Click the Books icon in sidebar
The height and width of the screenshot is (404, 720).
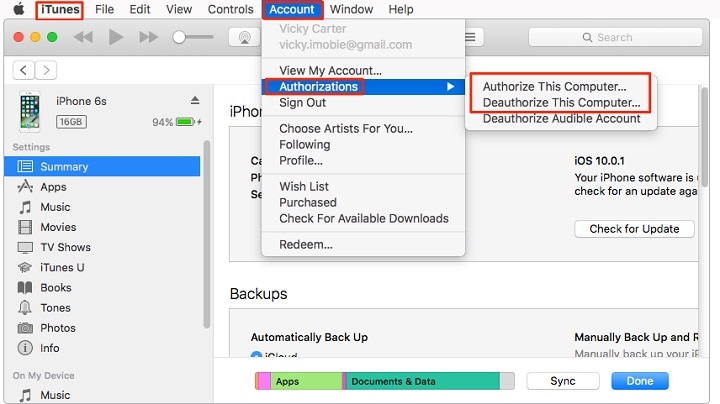[x=25, y=287]
